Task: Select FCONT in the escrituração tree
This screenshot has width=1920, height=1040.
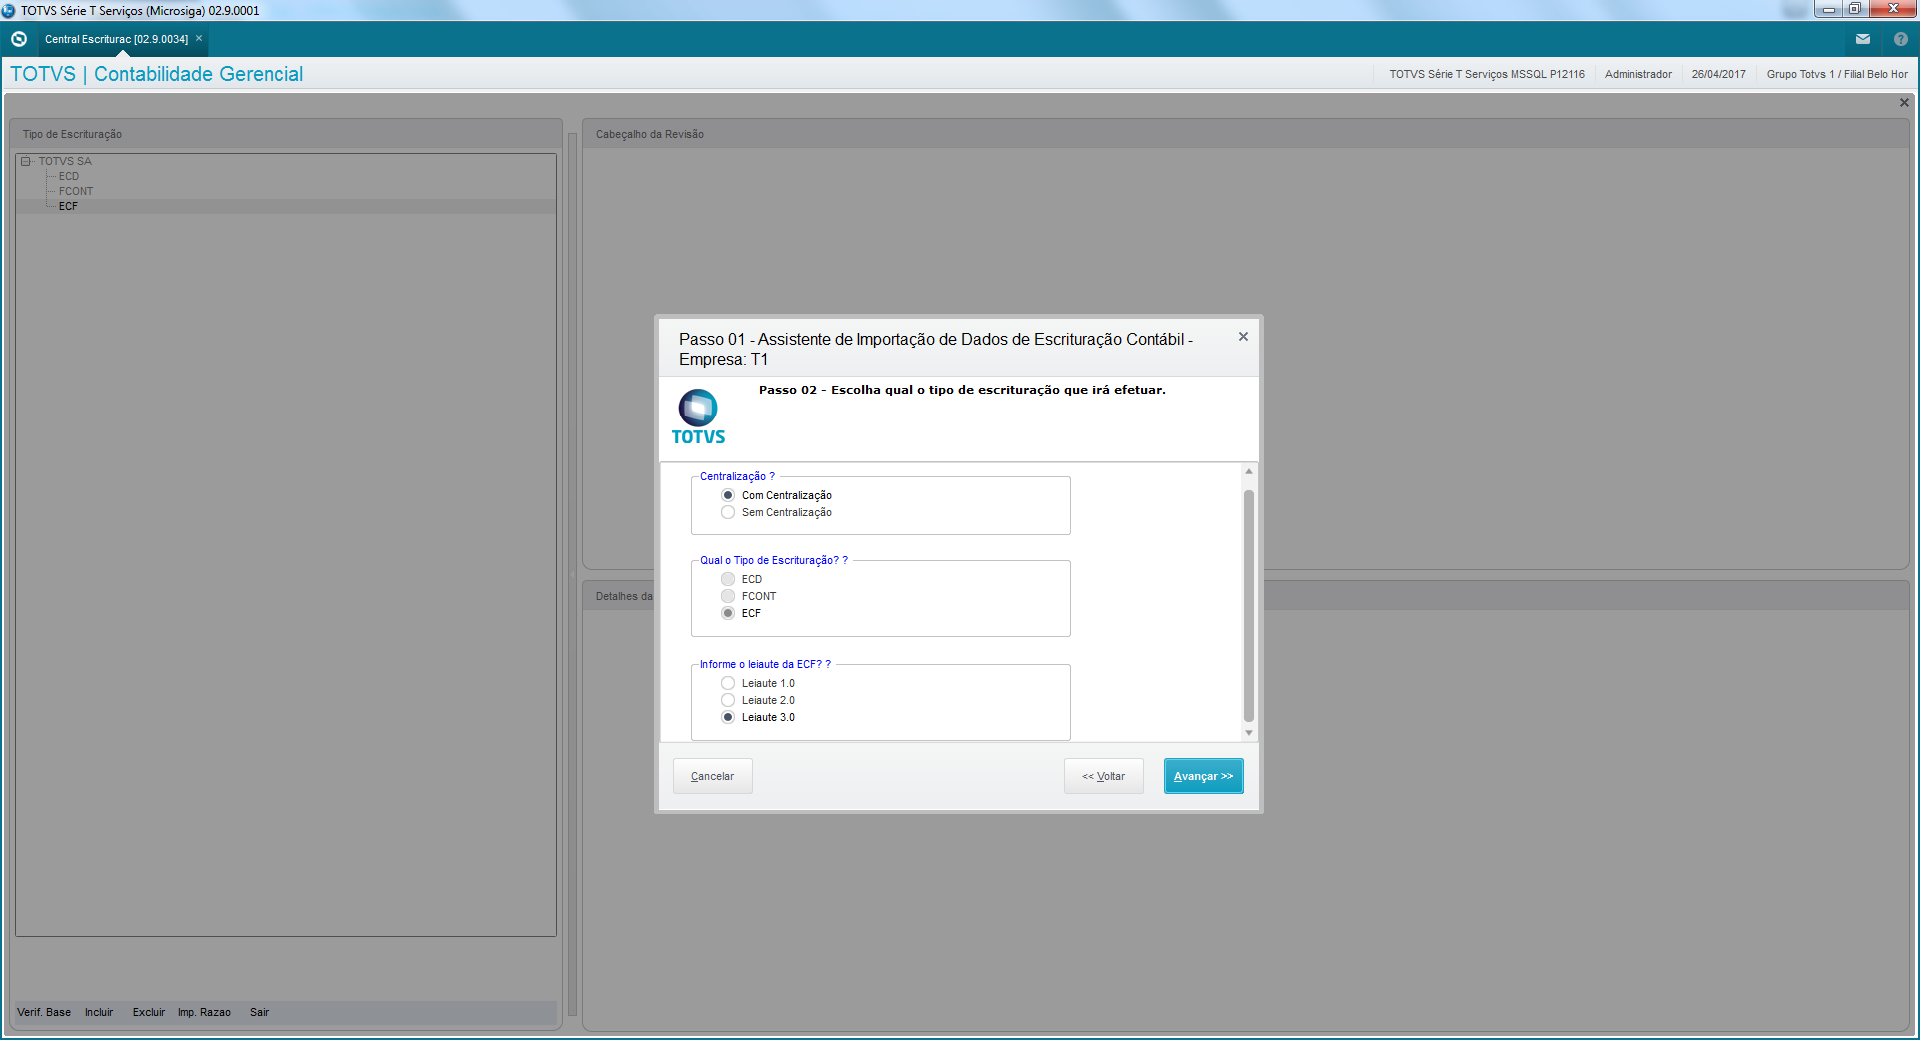Action: pyautogui.click(x=76, y=191)
